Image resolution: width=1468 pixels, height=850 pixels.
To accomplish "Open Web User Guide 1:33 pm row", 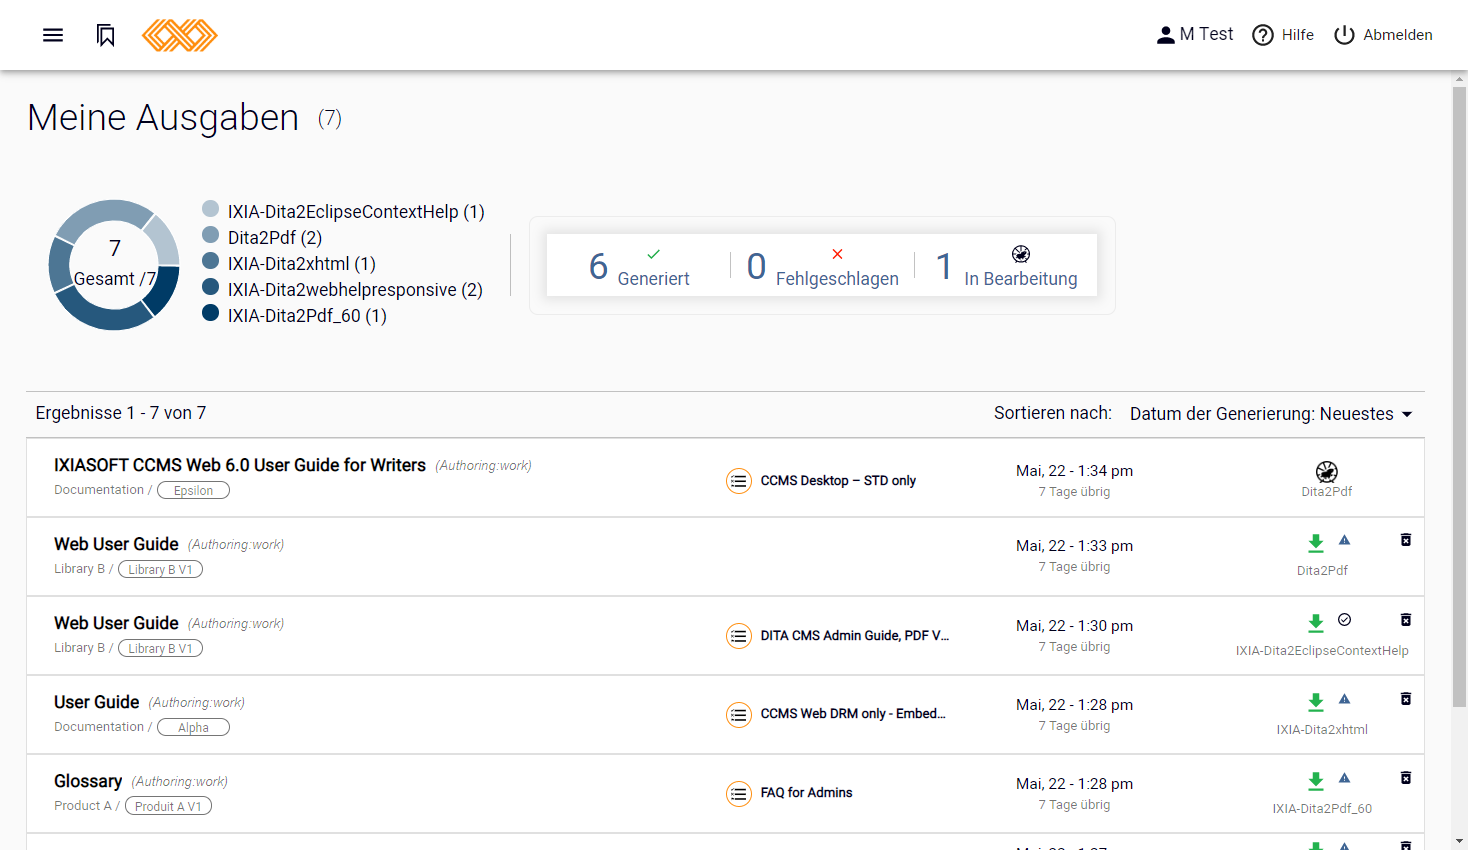I will tap(116, 544).
